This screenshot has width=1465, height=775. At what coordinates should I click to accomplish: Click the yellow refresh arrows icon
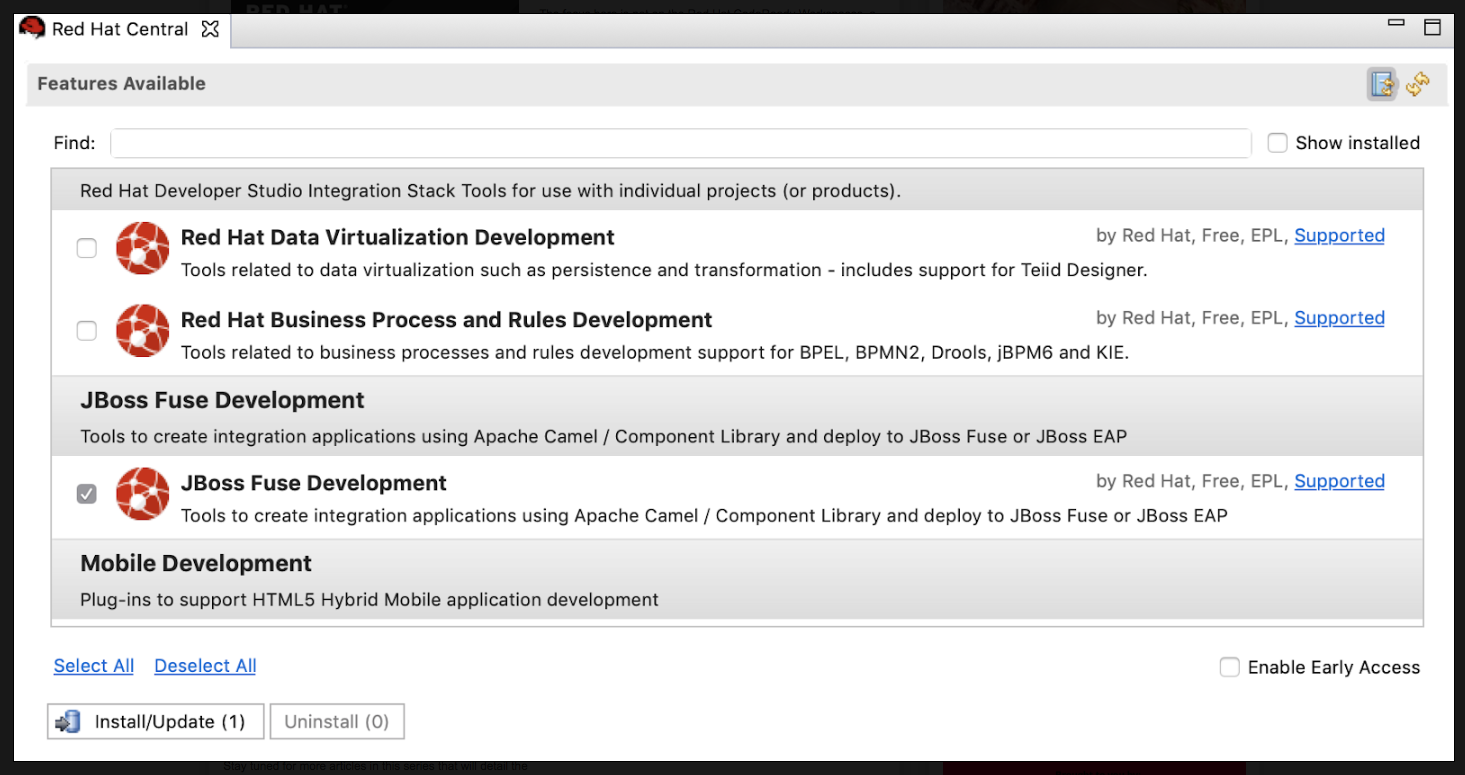tap(1417, 85)
